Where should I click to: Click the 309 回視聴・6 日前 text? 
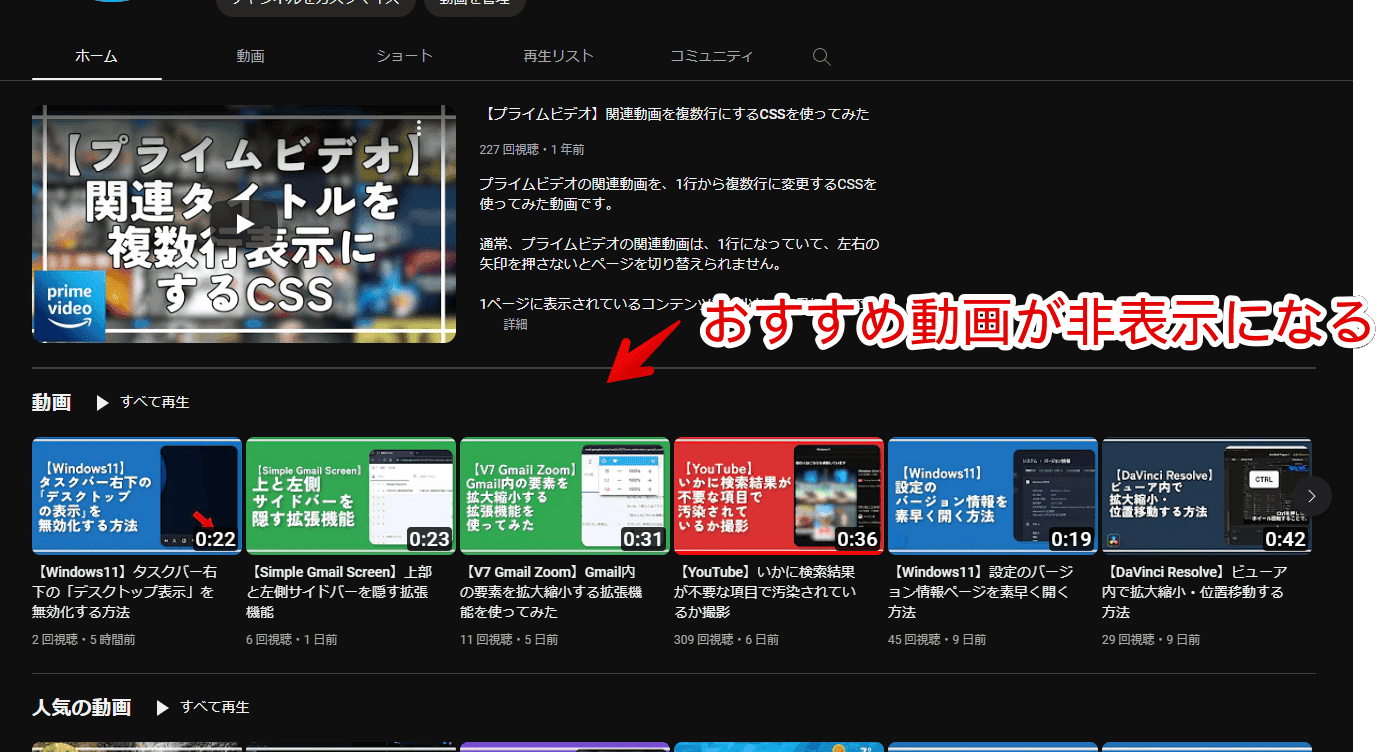(x=727, y=640)
